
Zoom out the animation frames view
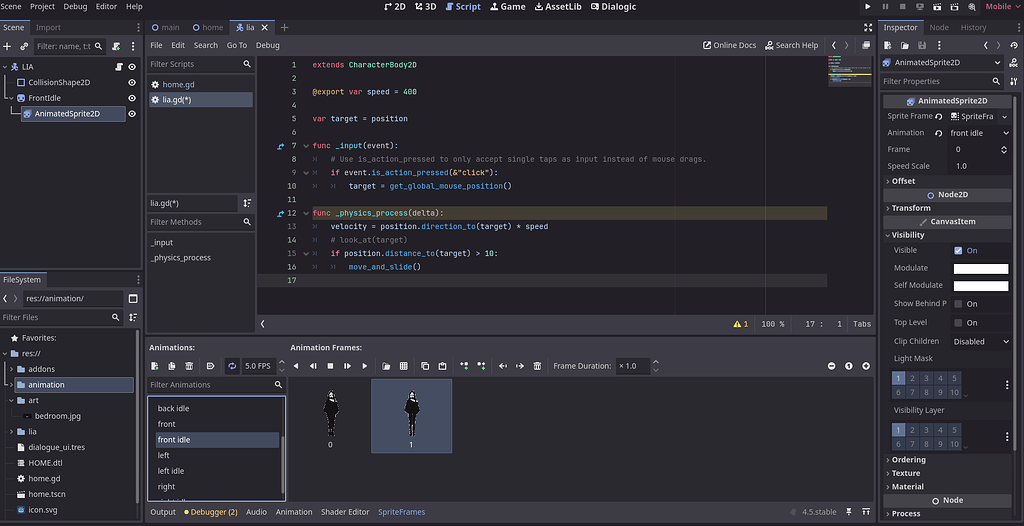click(831, 366)
